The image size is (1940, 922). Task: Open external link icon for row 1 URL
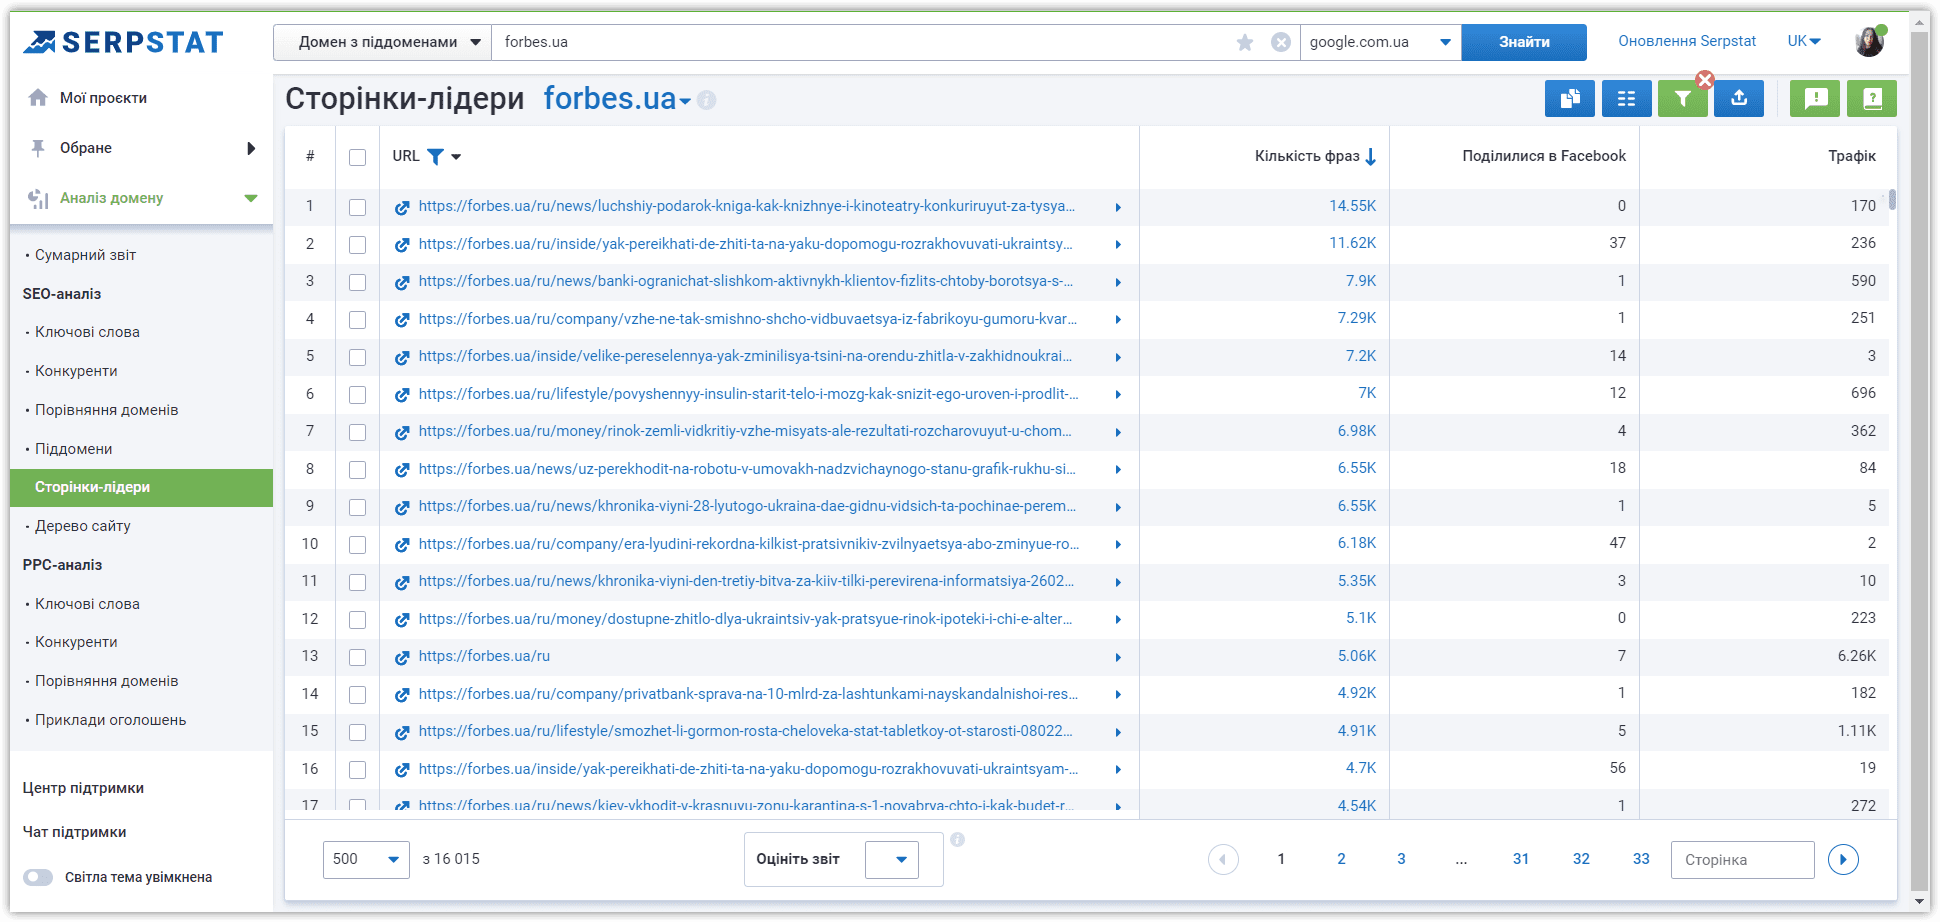tap(402, 207)
